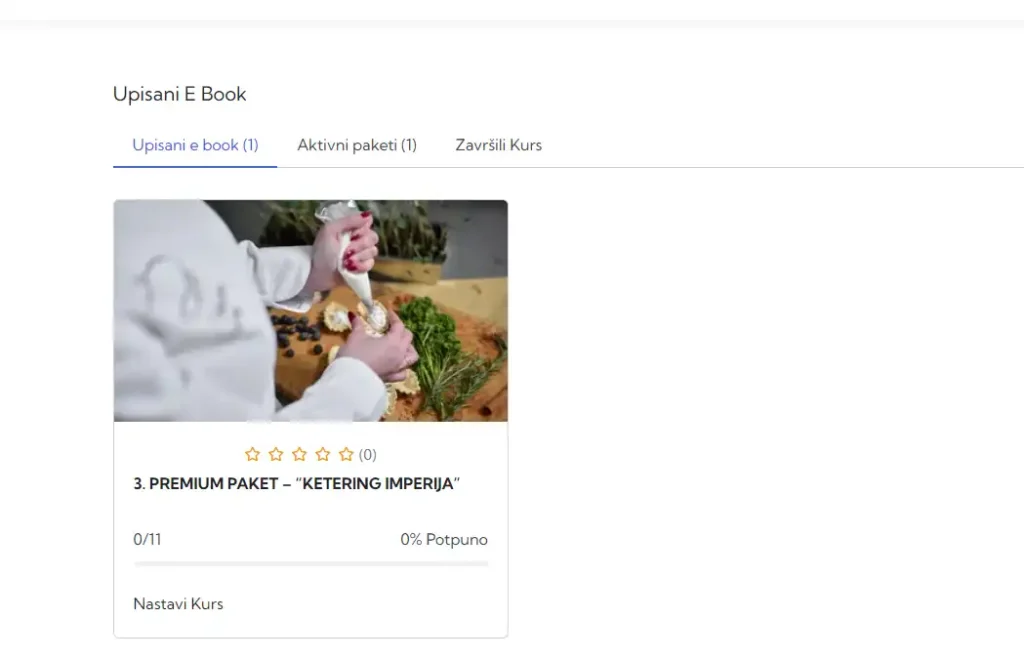Click the second rating star

pyautogui.click(x=276, y=454)
